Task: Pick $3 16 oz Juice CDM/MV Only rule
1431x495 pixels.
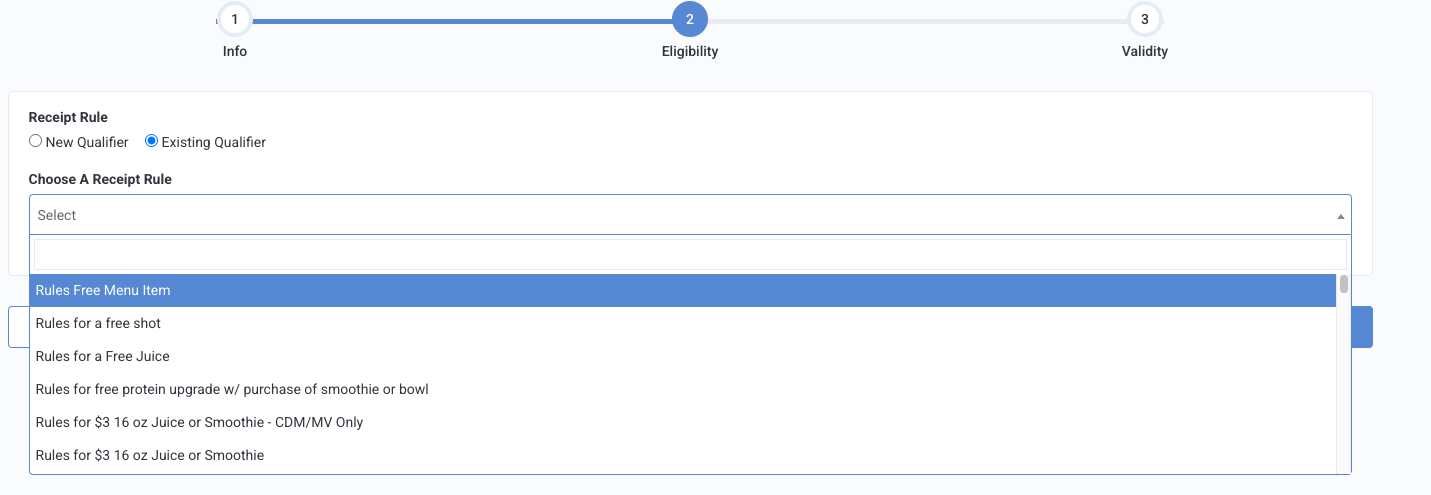Action: tap(683, 422)
